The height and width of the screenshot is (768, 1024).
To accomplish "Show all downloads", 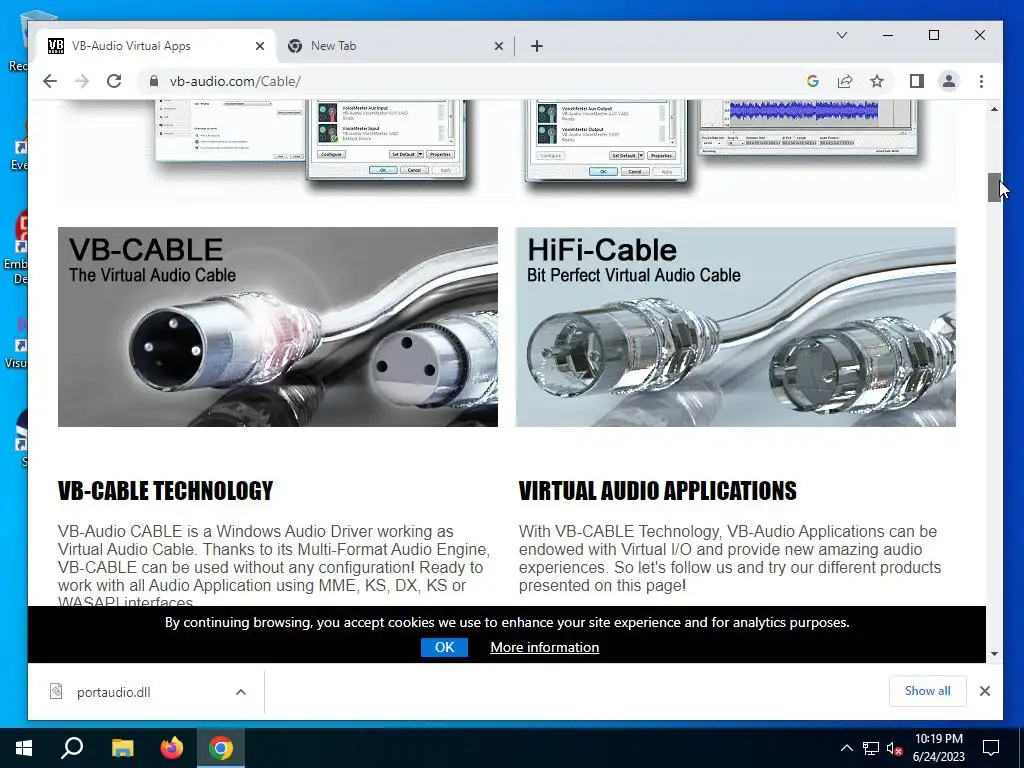I will pyautogui.click(x=927, y=691).
